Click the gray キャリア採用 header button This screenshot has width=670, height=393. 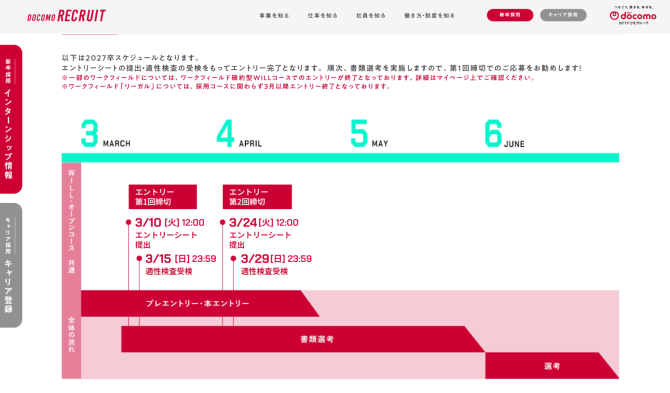(x=563, y=15)
